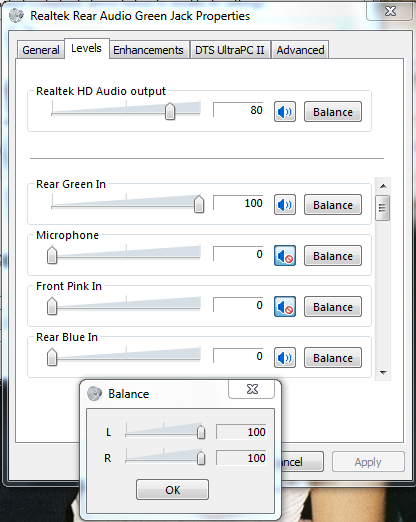Image resolution: width=416 pixels, height=522 pixels.
Task: Click the partially hidden Cancel button
Action: (x=302, y=462)
